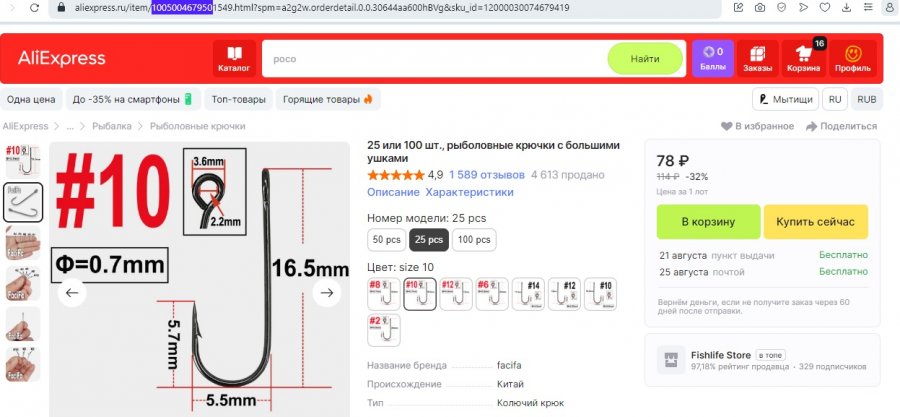Add item to favorites with heart icon
This screenshot has width=900, height=417.
pos(727,126)
